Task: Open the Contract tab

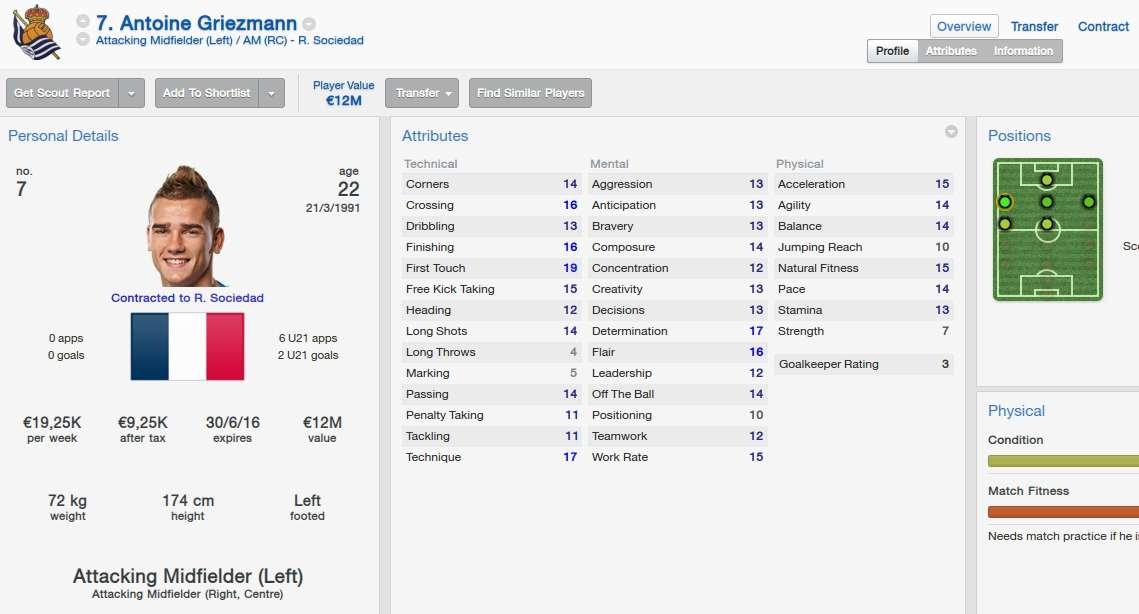Action: (x=1103, y=27)
